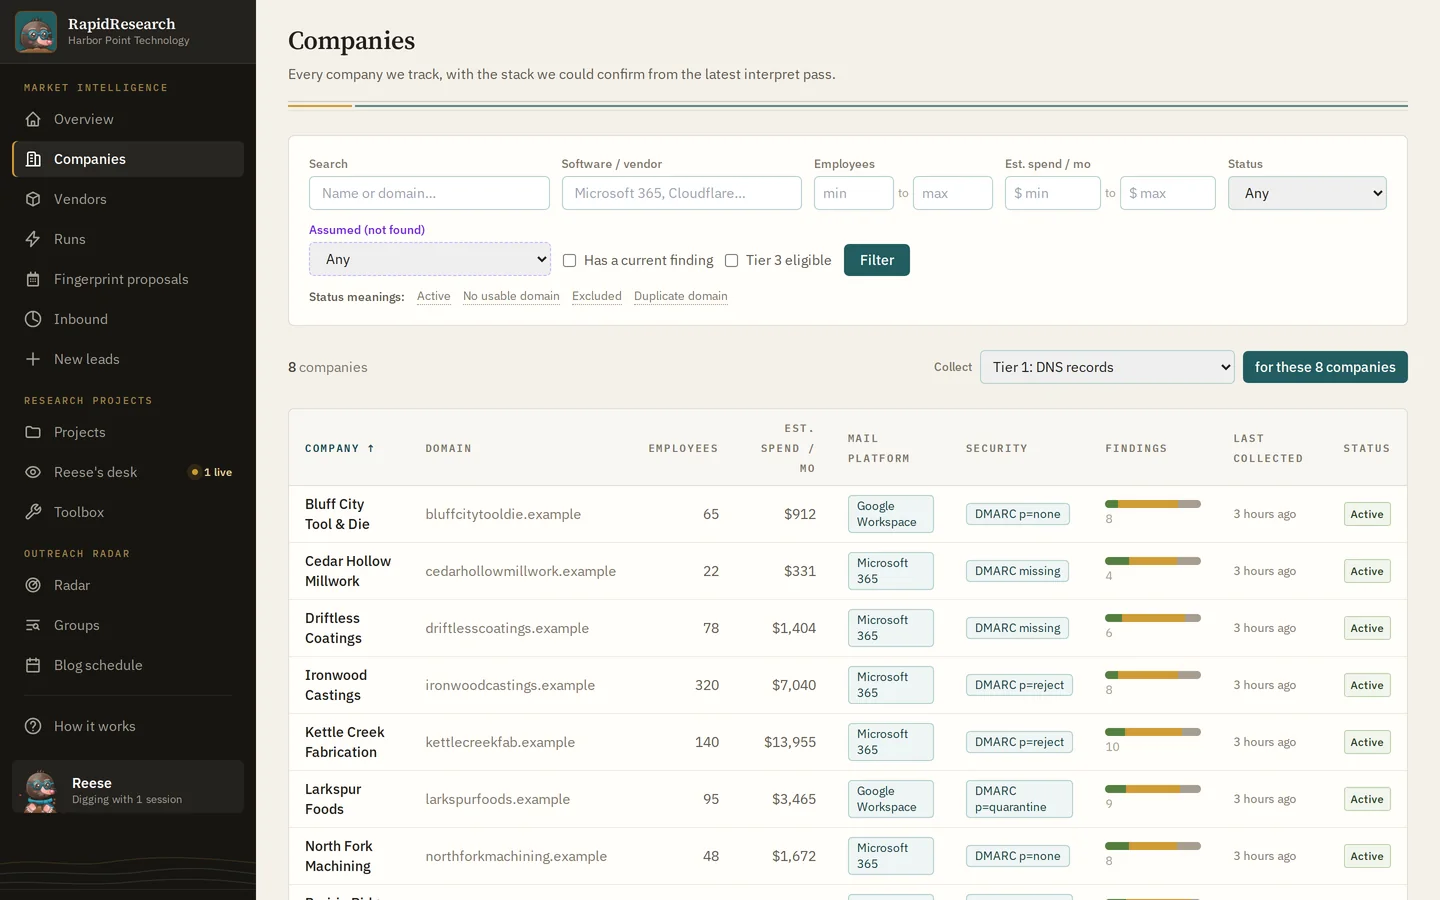Click the findings bar for Kettle Creek Fabrication
The width and height of the screenshot is (1440, 900).
pyautogui.click(x=1153, y=732)
